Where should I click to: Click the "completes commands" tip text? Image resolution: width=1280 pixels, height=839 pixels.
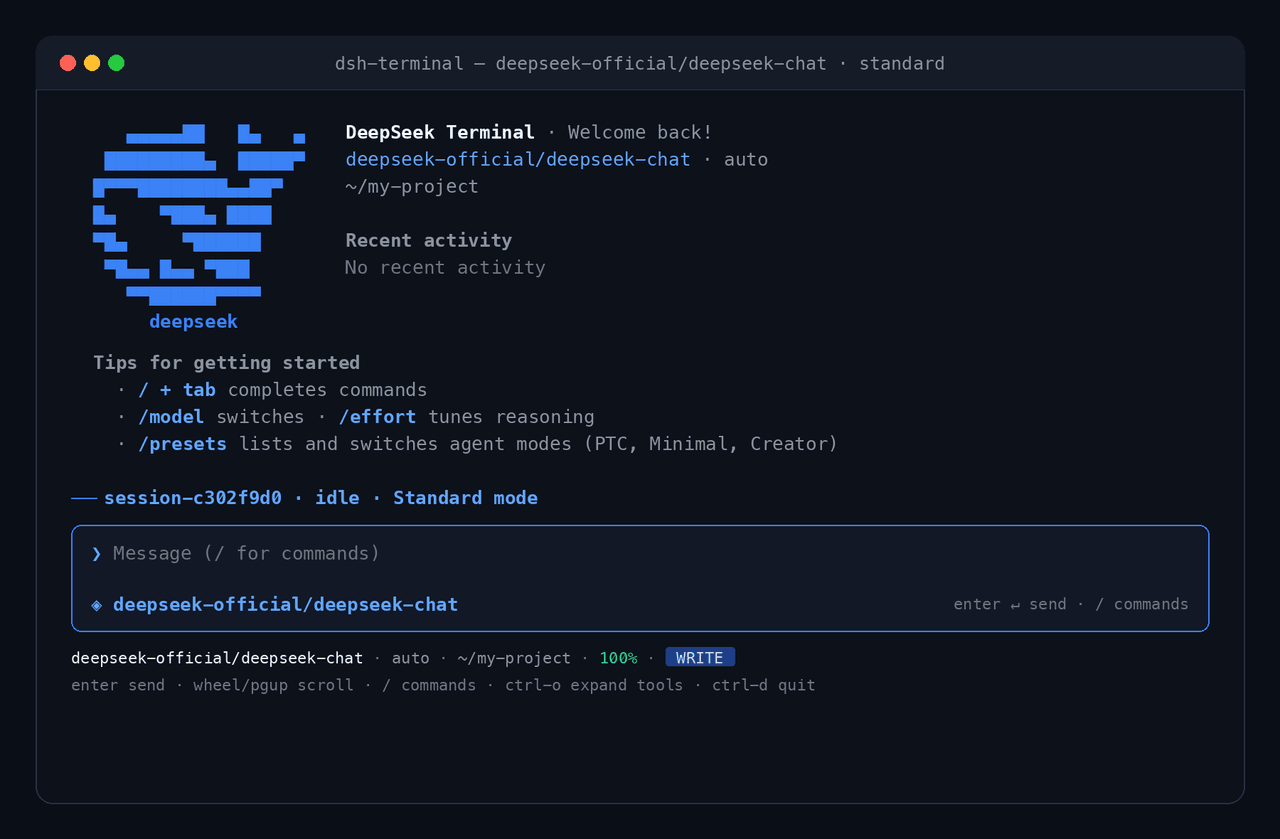point(327,390)
